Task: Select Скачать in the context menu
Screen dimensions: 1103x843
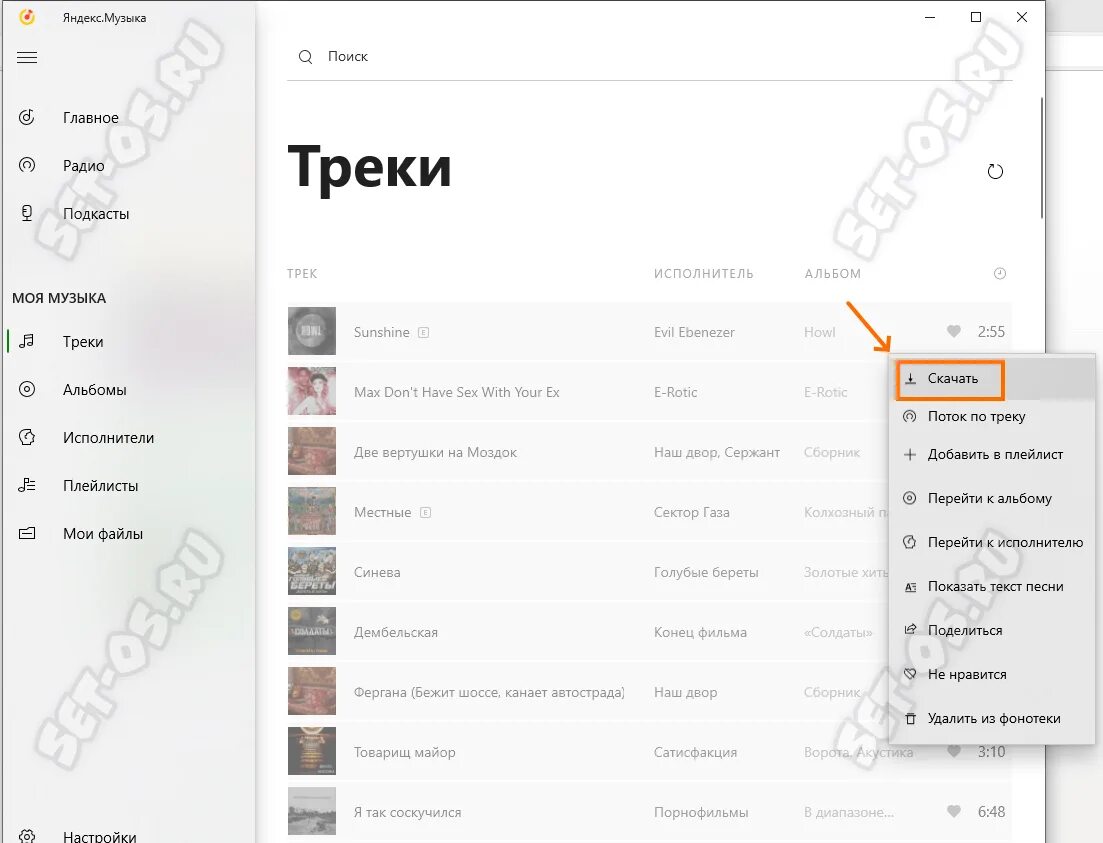Action: coord(950,379)
